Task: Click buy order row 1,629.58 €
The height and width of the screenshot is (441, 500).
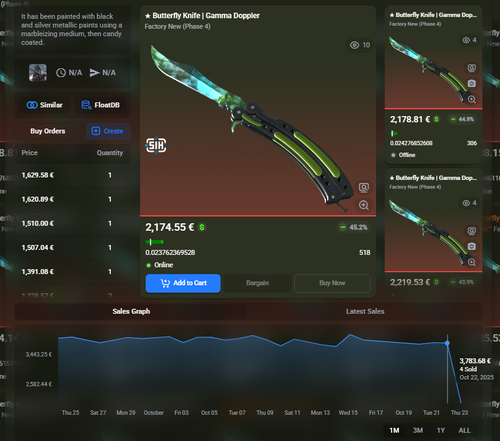Action: [x=72, y=175]
